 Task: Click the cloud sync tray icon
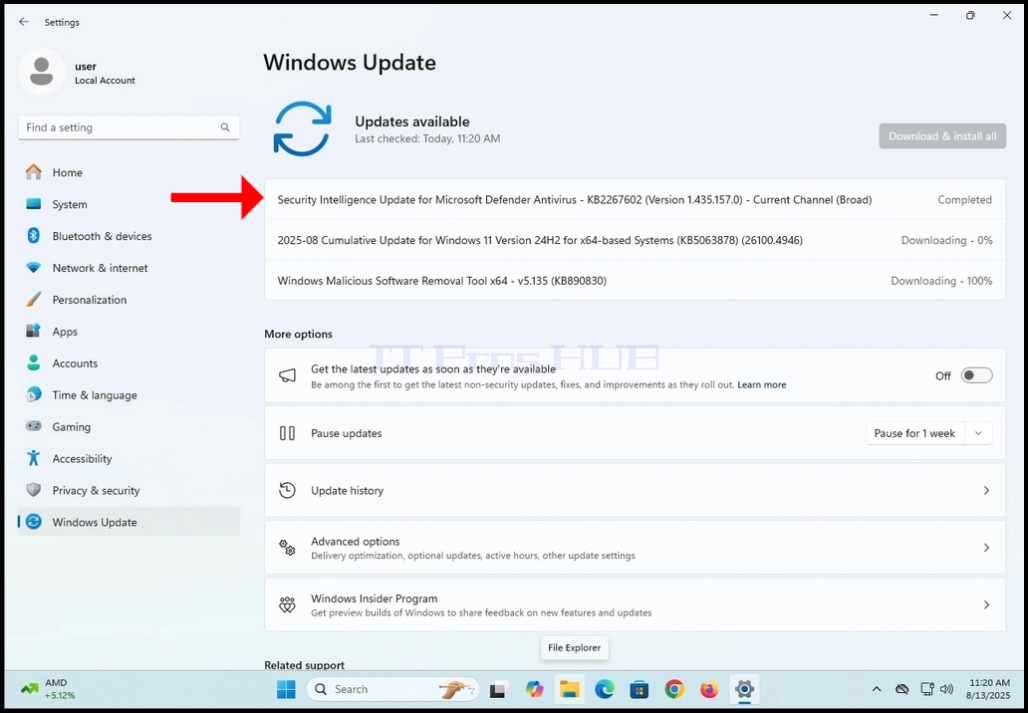click(902, 689)
